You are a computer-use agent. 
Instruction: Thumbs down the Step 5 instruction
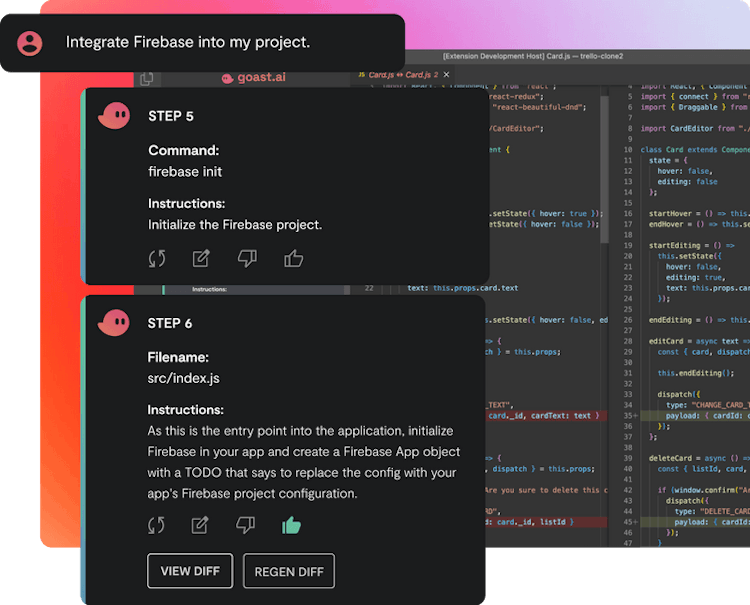[x=247, y=259]
